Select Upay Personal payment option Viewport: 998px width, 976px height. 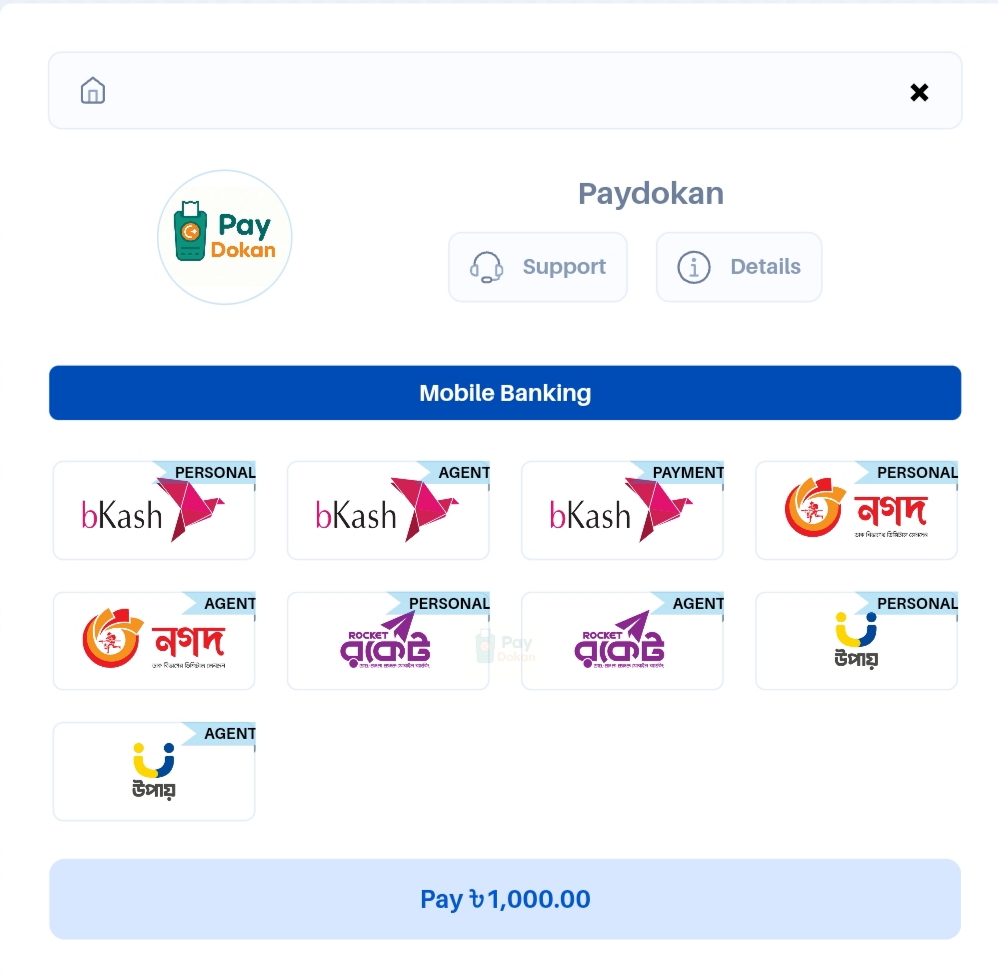[x=856, y=641]
